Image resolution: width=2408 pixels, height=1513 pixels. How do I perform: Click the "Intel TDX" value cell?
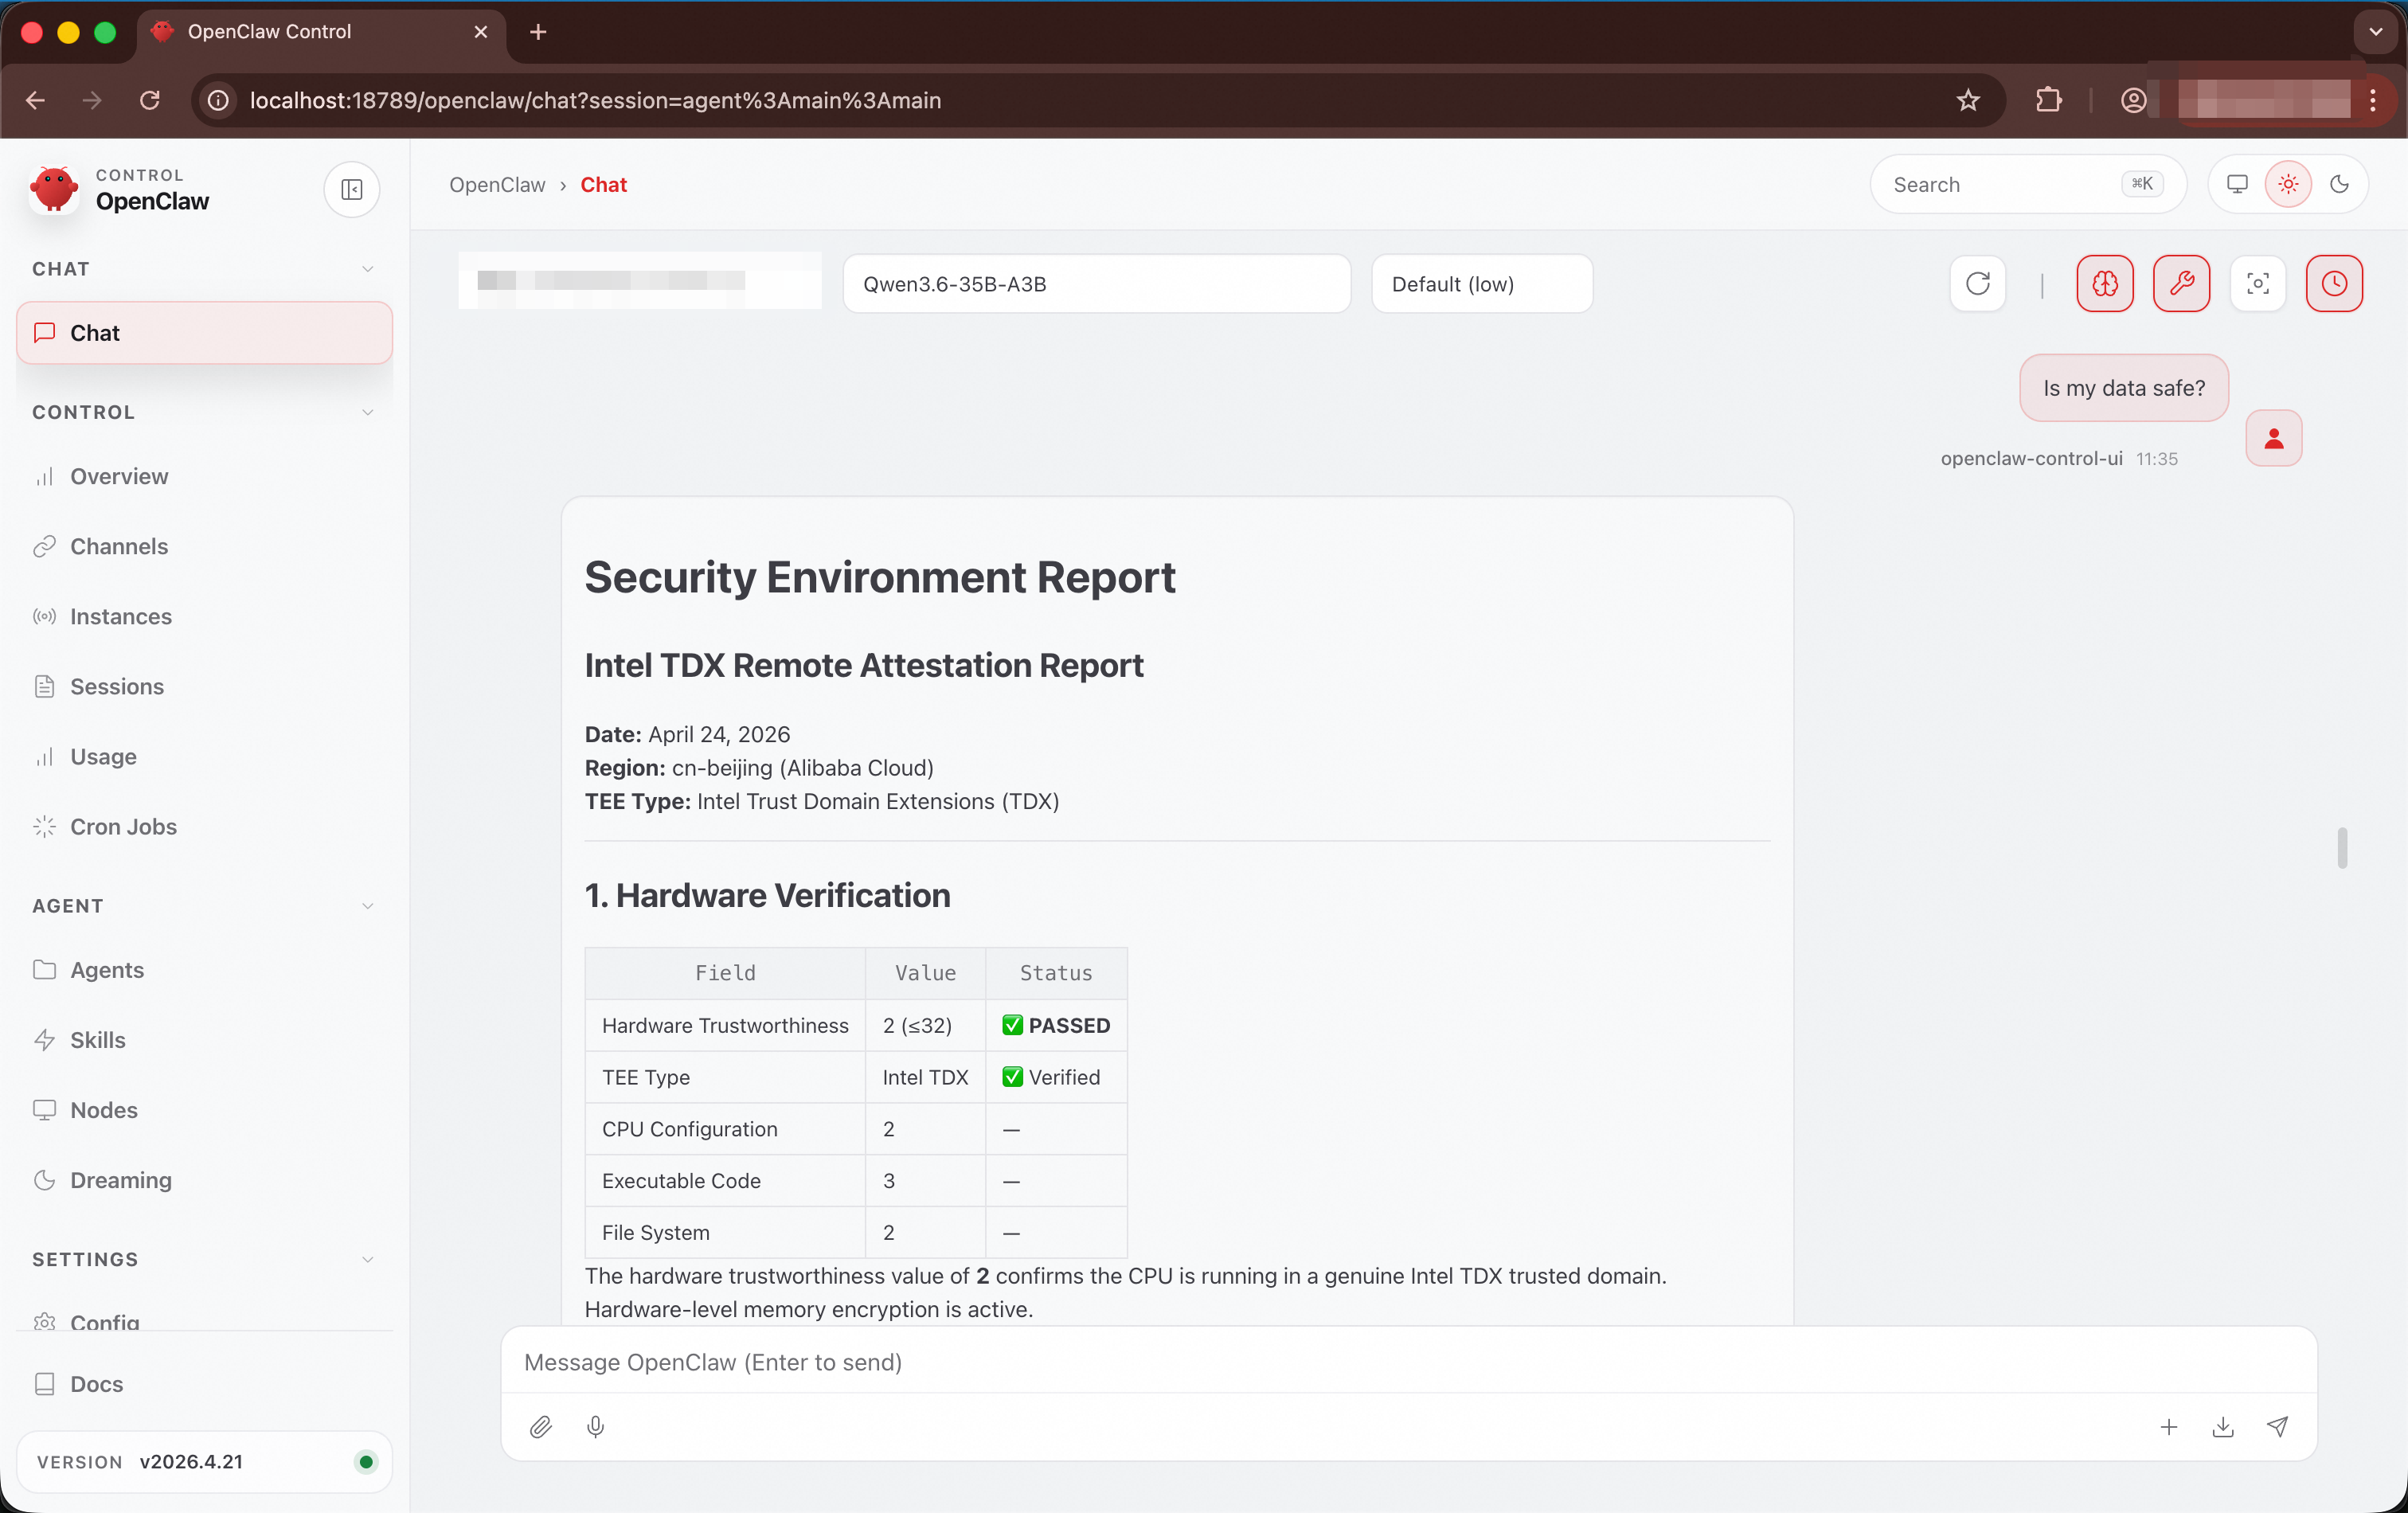(925, 1077)
